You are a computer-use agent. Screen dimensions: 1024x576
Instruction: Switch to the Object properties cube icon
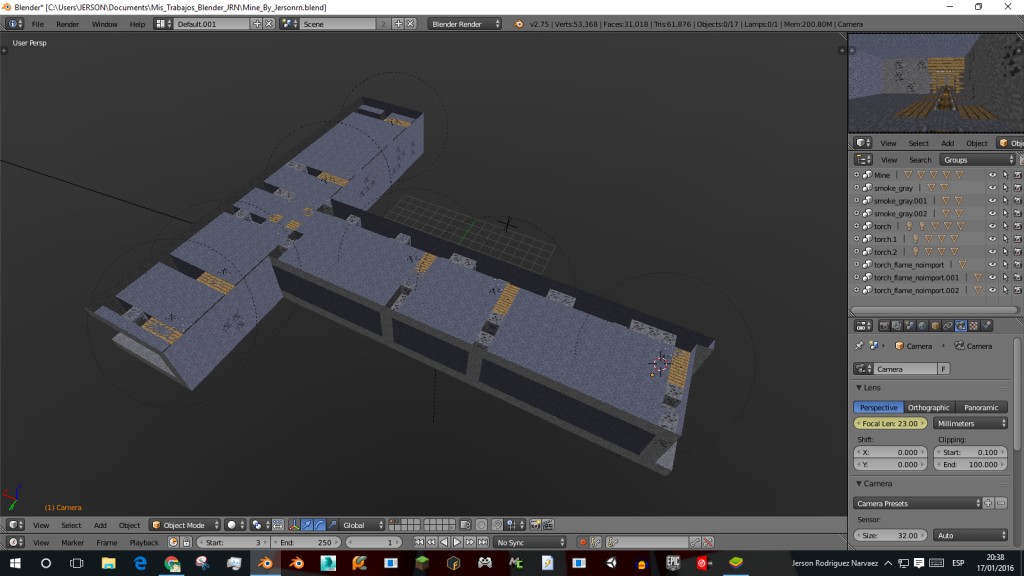coord(934,325)
